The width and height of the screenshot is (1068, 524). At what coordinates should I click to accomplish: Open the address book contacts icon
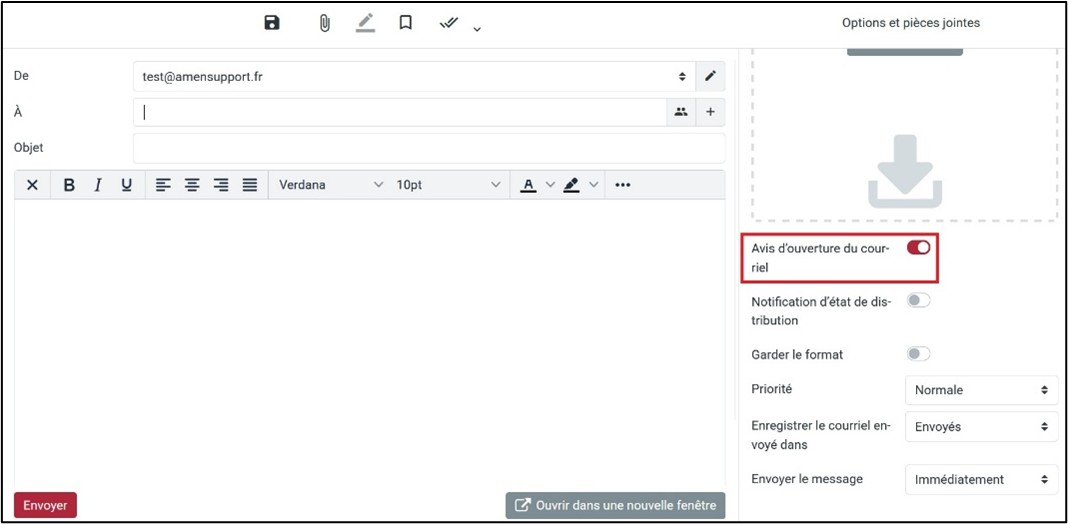(x=681, y=112)
